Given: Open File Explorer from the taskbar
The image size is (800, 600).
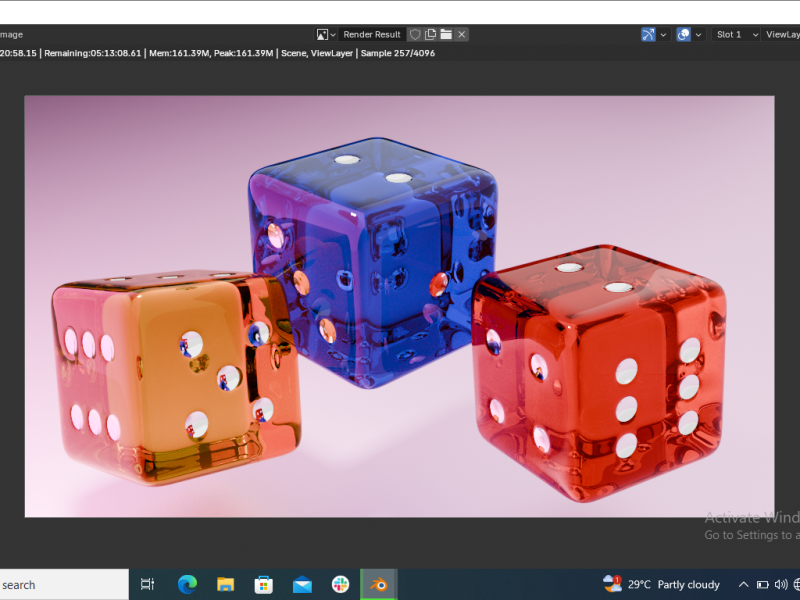Looking at the screenshot, I should (226, 584).
